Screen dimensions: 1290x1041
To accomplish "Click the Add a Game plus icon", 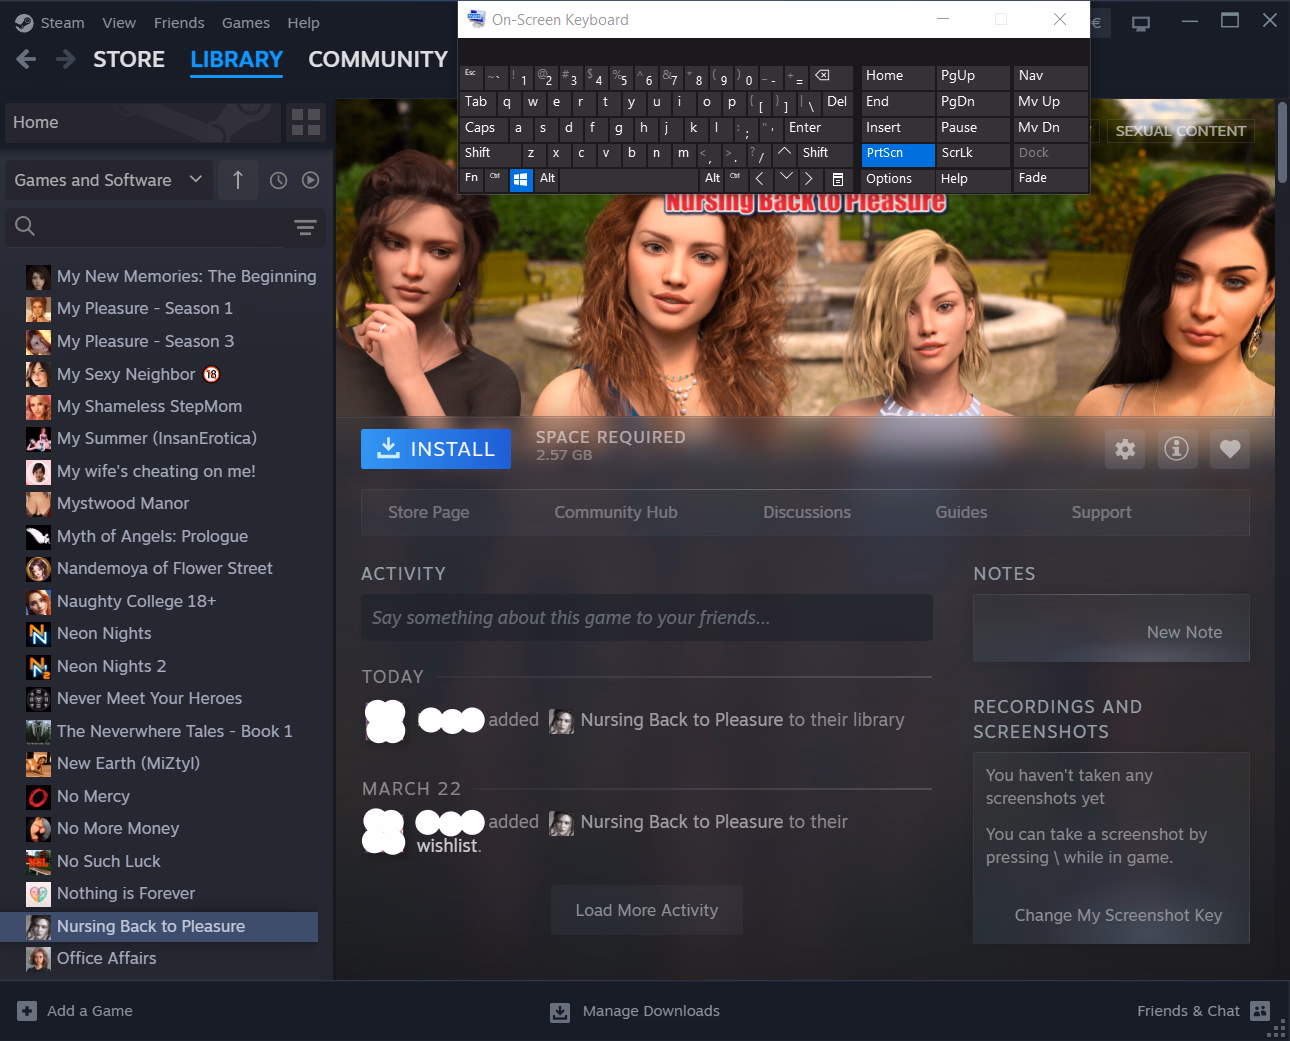I will tap(27, 1011).
